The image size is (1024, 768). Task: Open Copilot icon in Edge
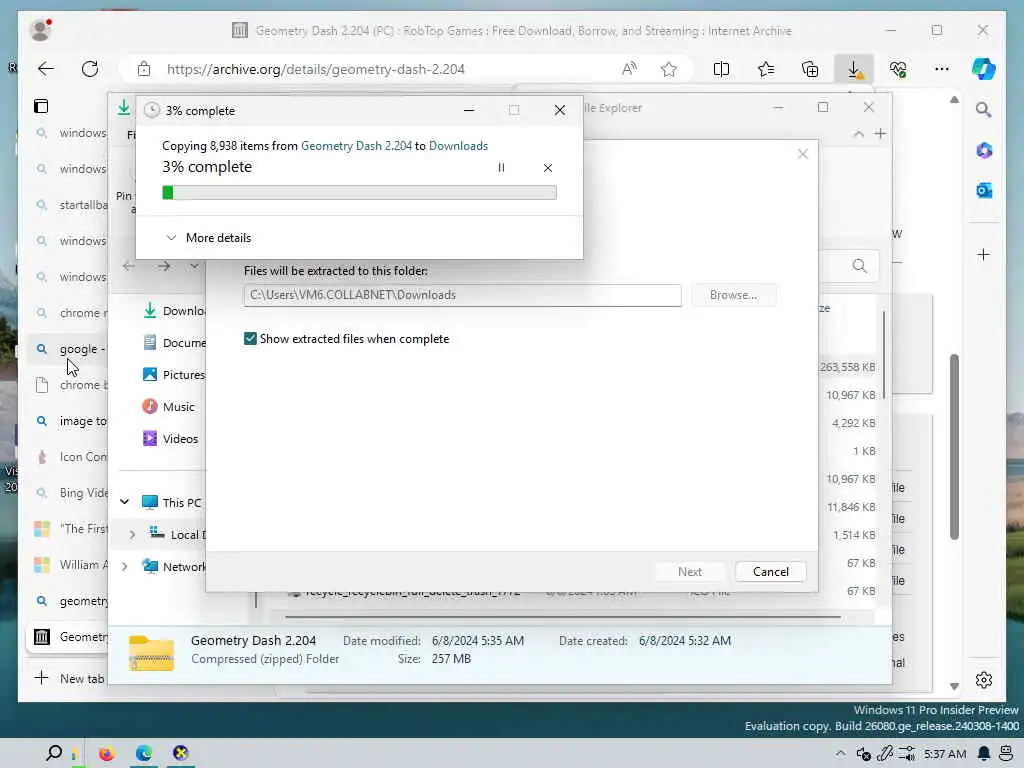[x=984, y=69]
